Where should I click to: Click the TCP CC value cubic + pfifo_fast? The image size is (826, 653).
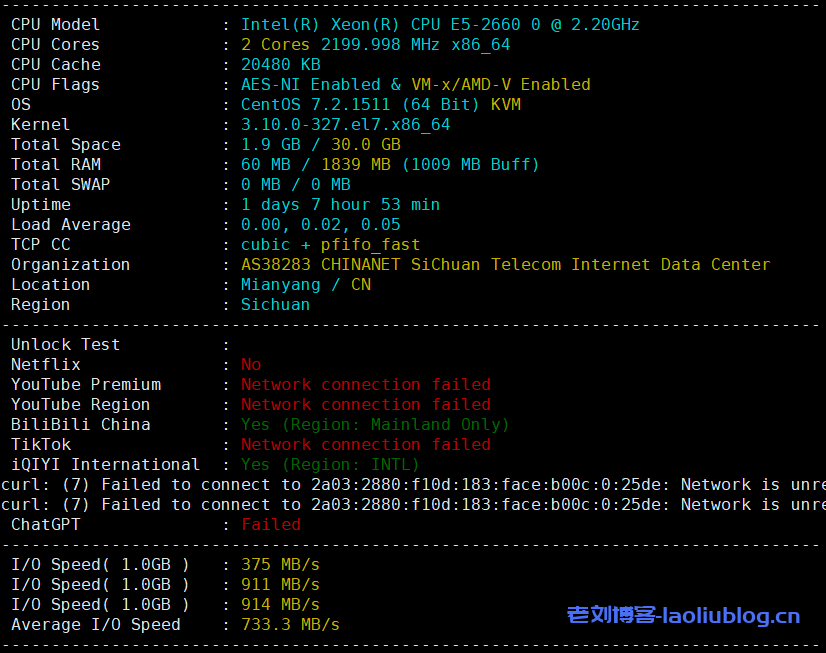330,245
